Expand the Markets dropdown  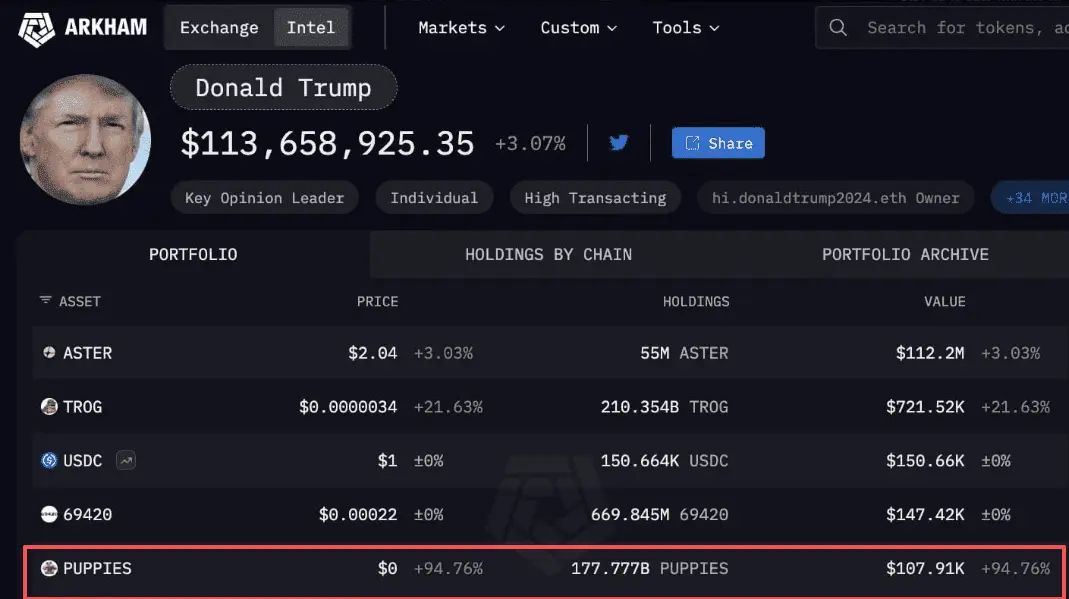point(462,28)
